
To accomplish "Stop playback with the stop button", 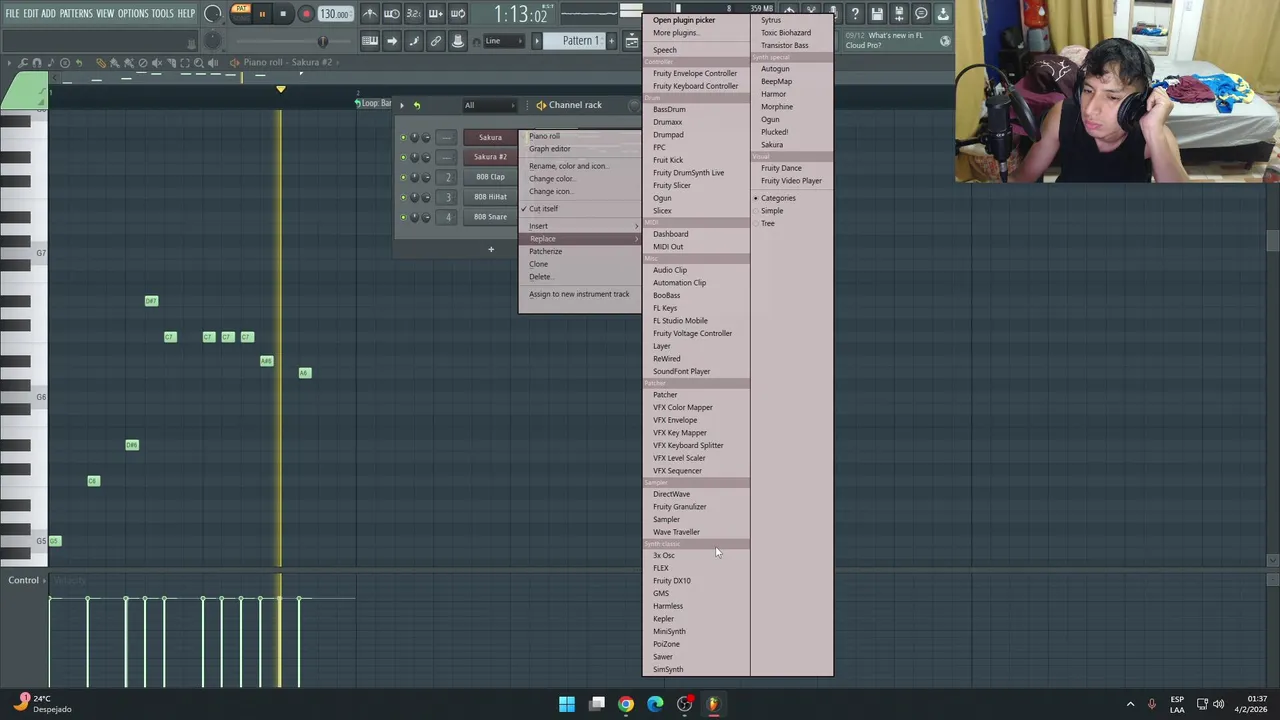I will click(x=283, y=14).
